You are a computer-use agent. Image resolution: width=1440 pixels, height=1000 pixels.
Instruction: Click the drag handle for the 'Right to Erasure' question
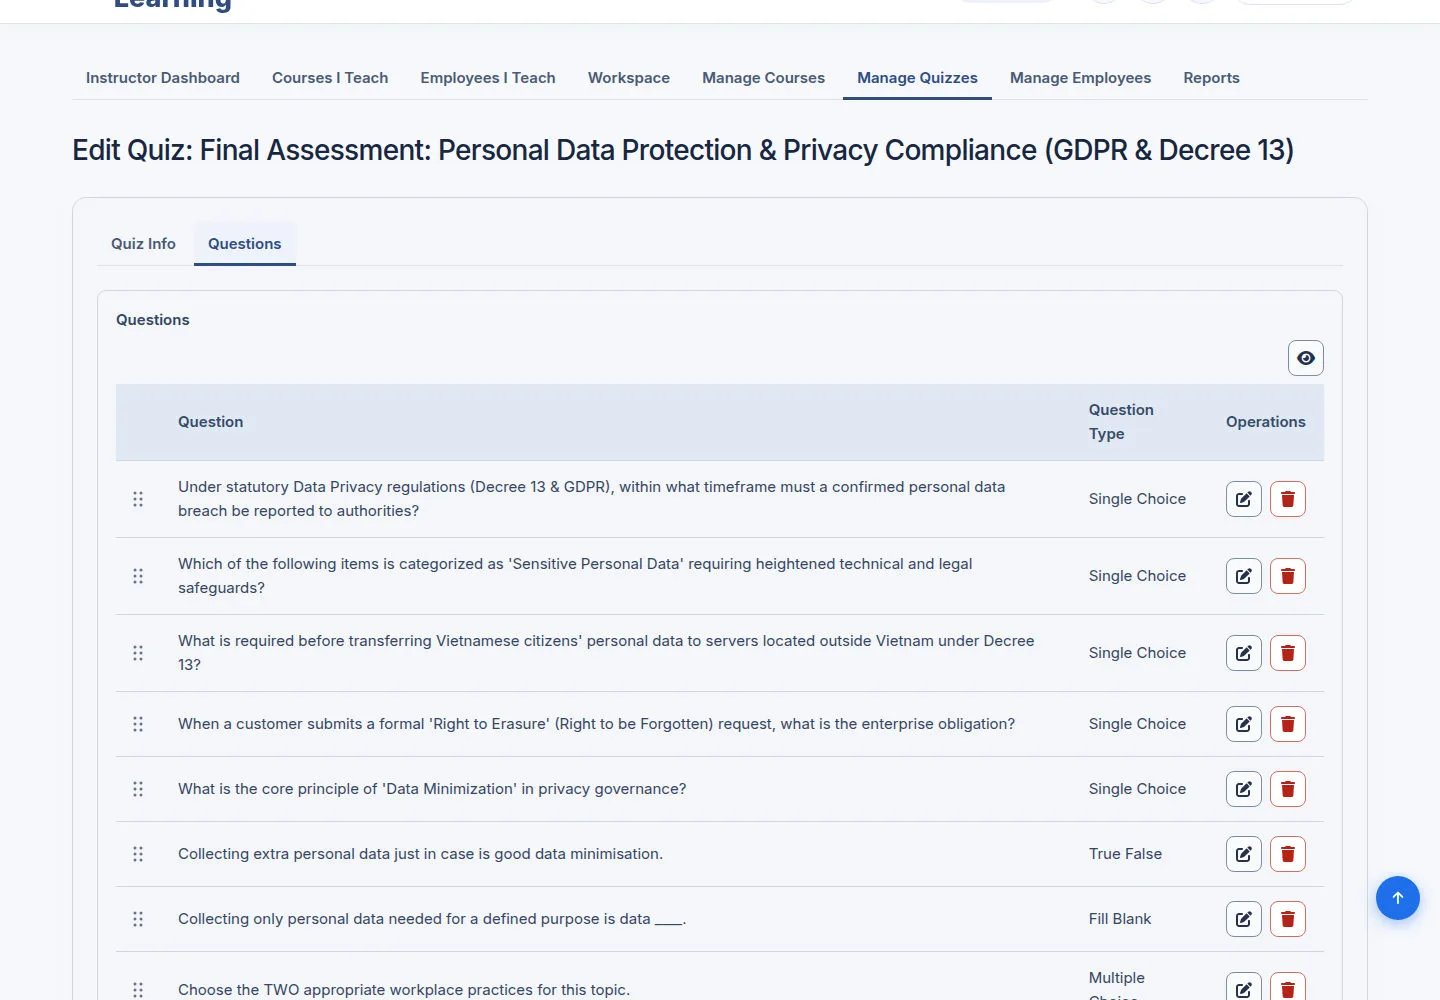click(x=138, y=724)
